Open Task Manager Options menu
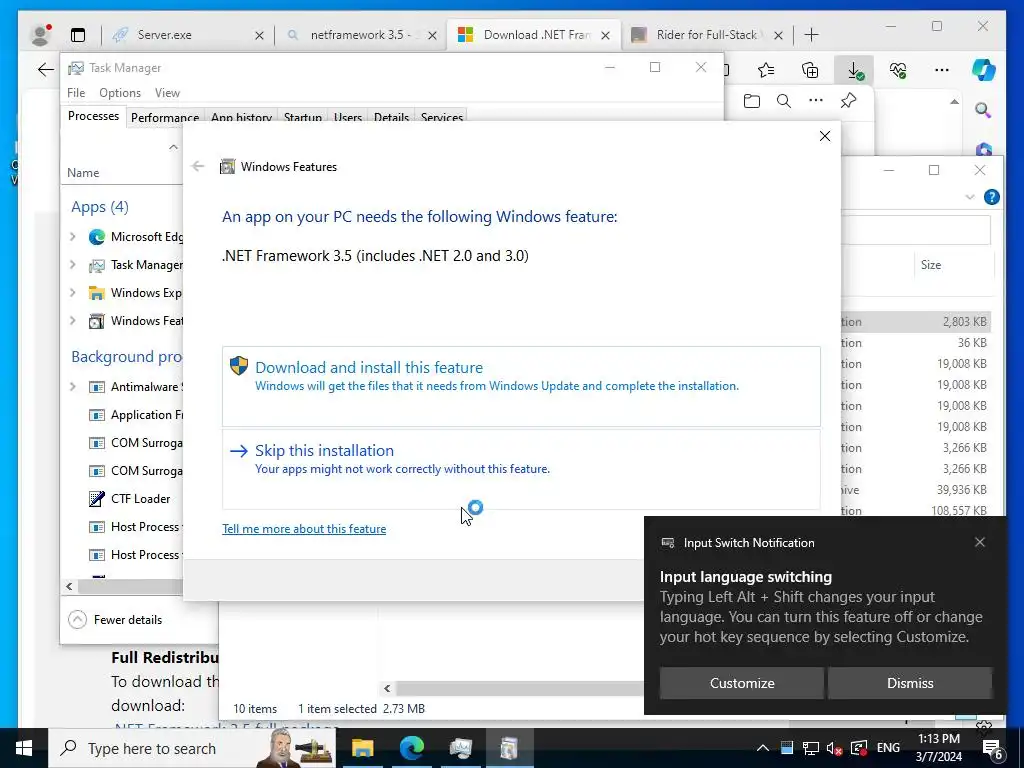This screenshot has width=1024, height=768. click(x=120, y=93)
